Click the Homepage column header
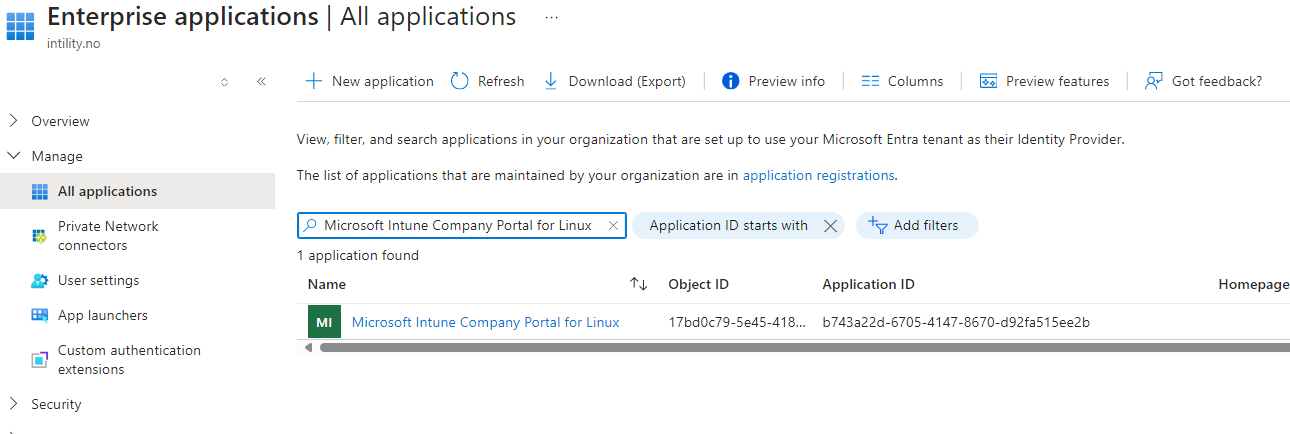This screenshot has height=434, width=1290. point(1254,284)
